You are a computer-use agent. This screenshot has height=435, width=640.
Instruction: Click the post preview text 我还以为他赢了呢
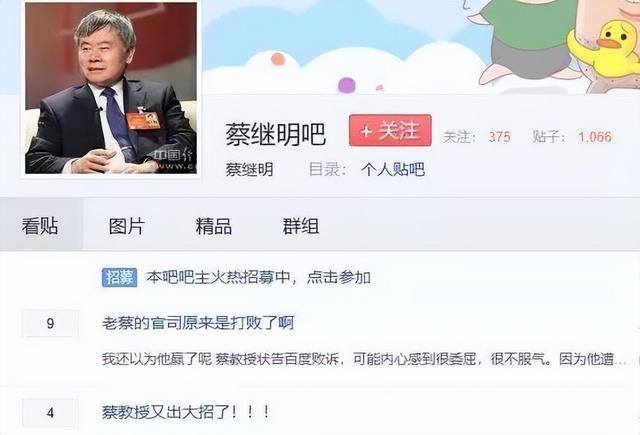[x=157, y=360]
